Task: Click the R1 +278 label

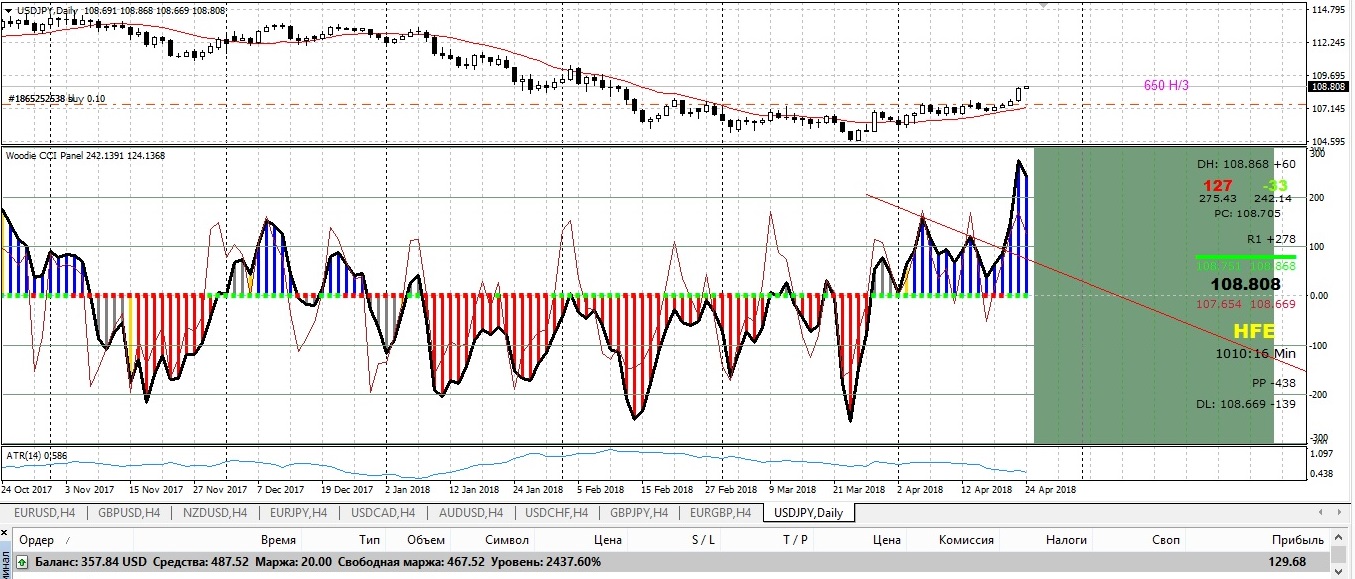Action: click(1271, 240)
